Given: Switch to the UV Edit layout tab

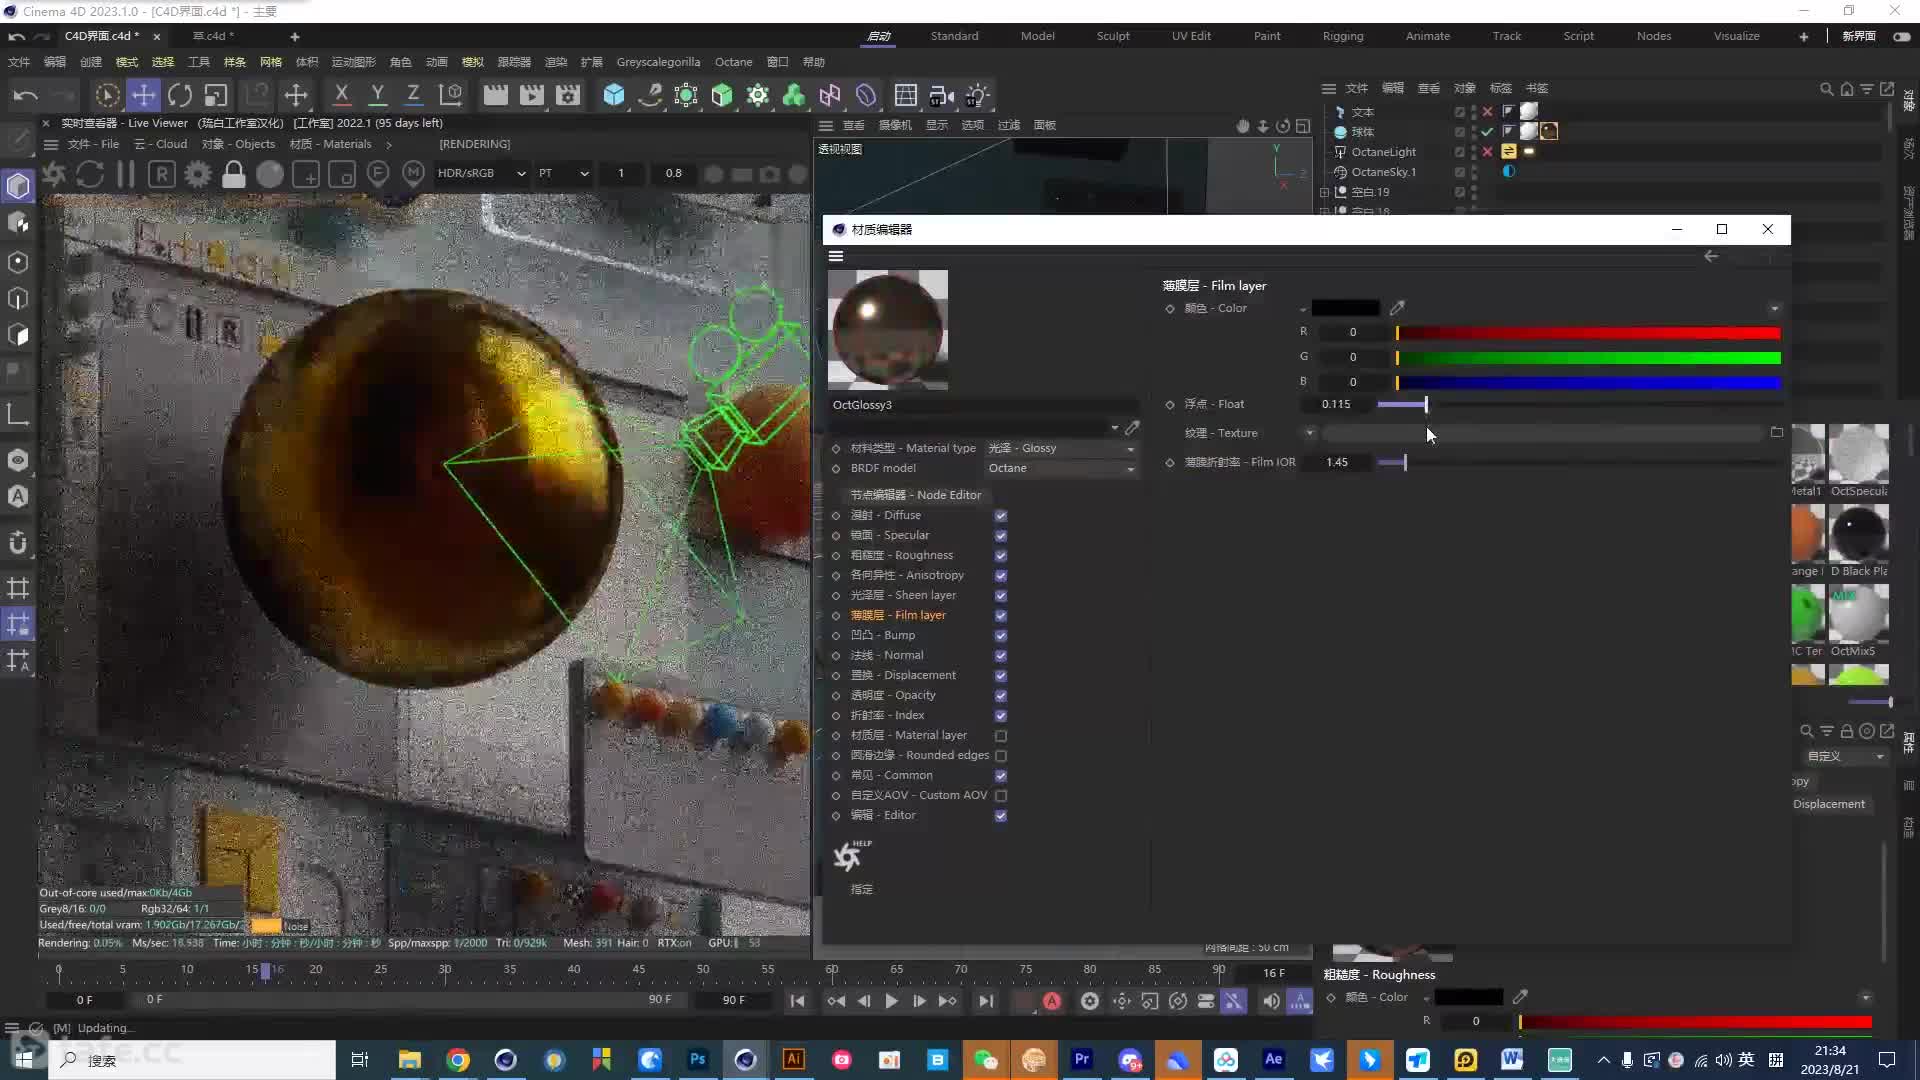Looking at the screenshot, I should tap(1191, 36).
